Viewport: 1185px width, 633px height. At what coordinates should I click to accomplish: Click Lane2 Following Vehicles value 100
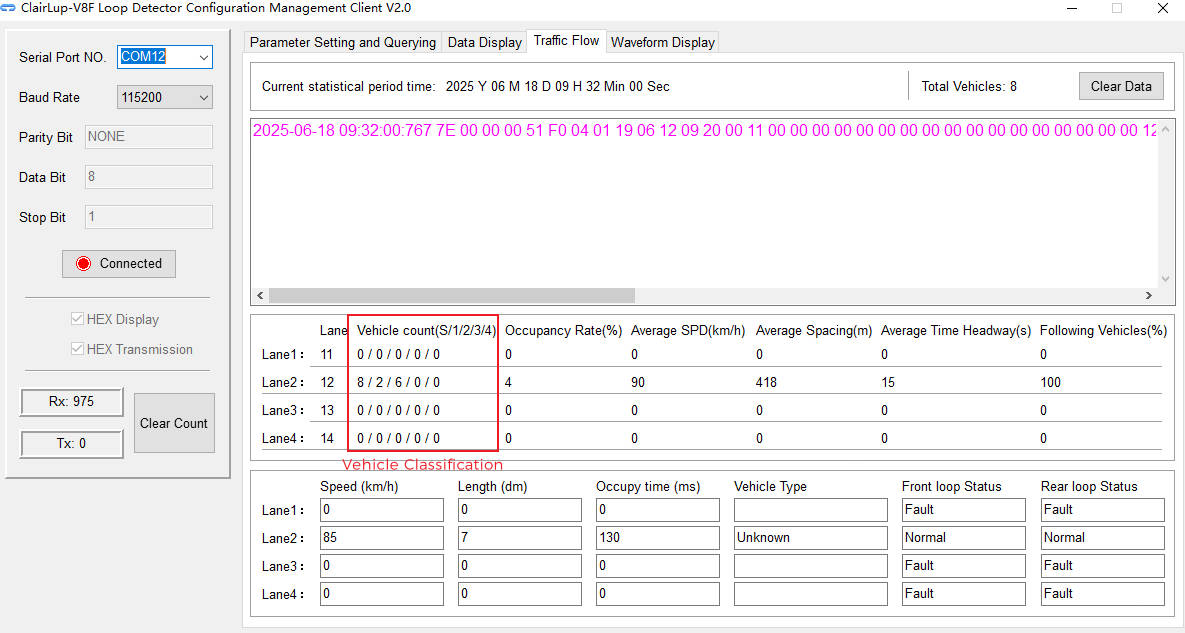point(1050,382)
